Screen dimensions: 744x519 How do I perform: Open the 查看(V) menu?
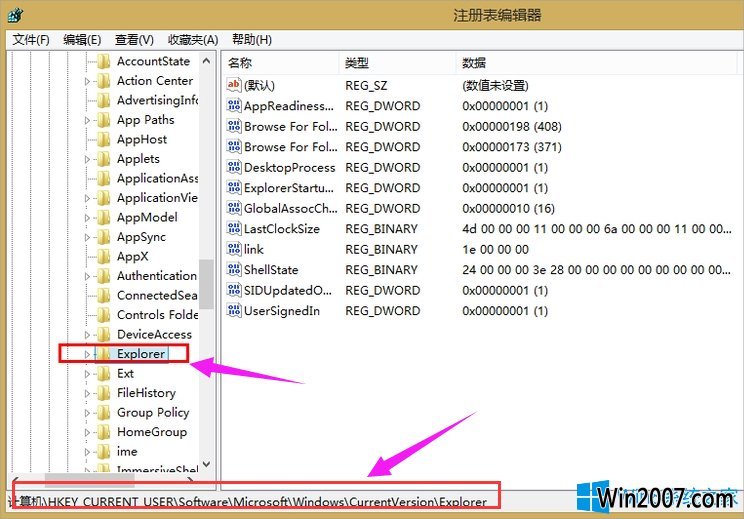134,39
